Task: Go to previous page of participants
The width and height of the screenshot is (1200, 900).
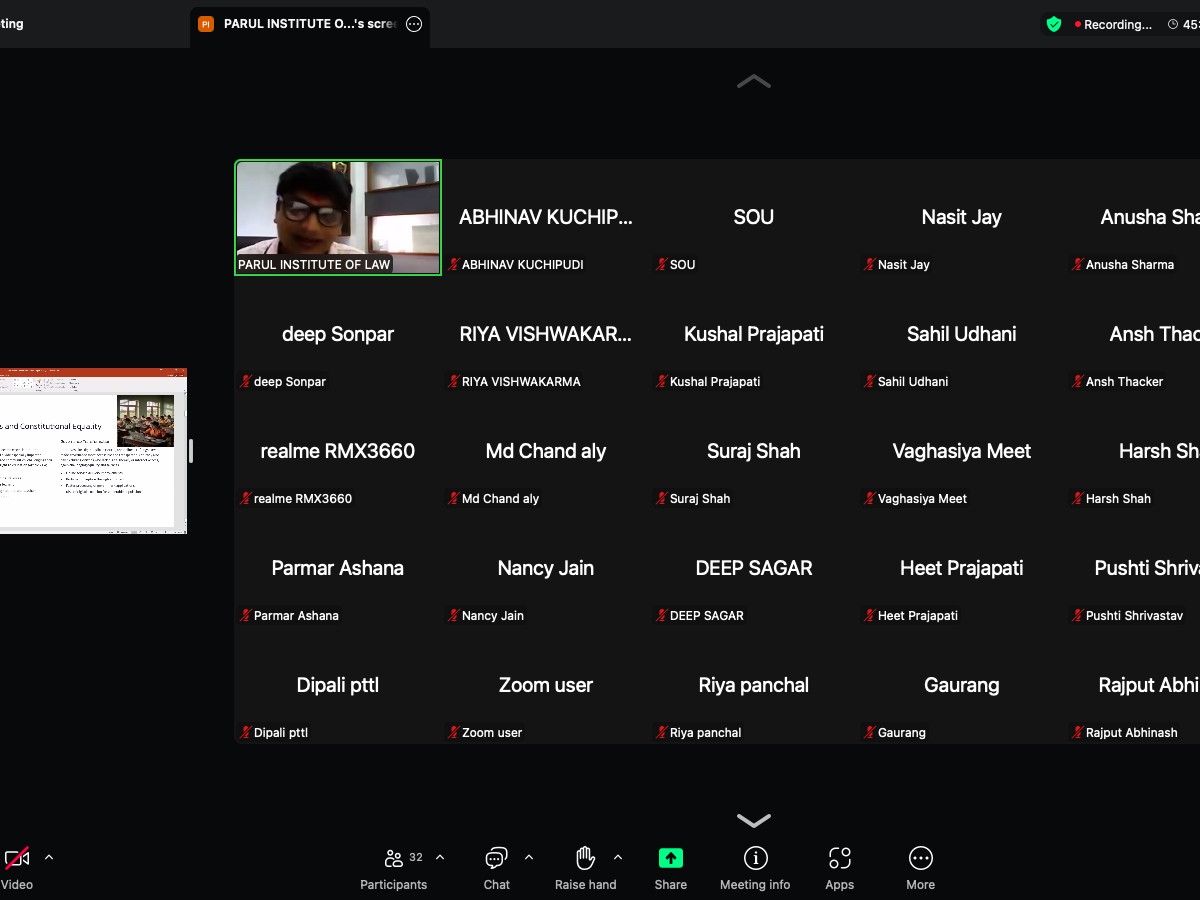Action: point(753,82)
